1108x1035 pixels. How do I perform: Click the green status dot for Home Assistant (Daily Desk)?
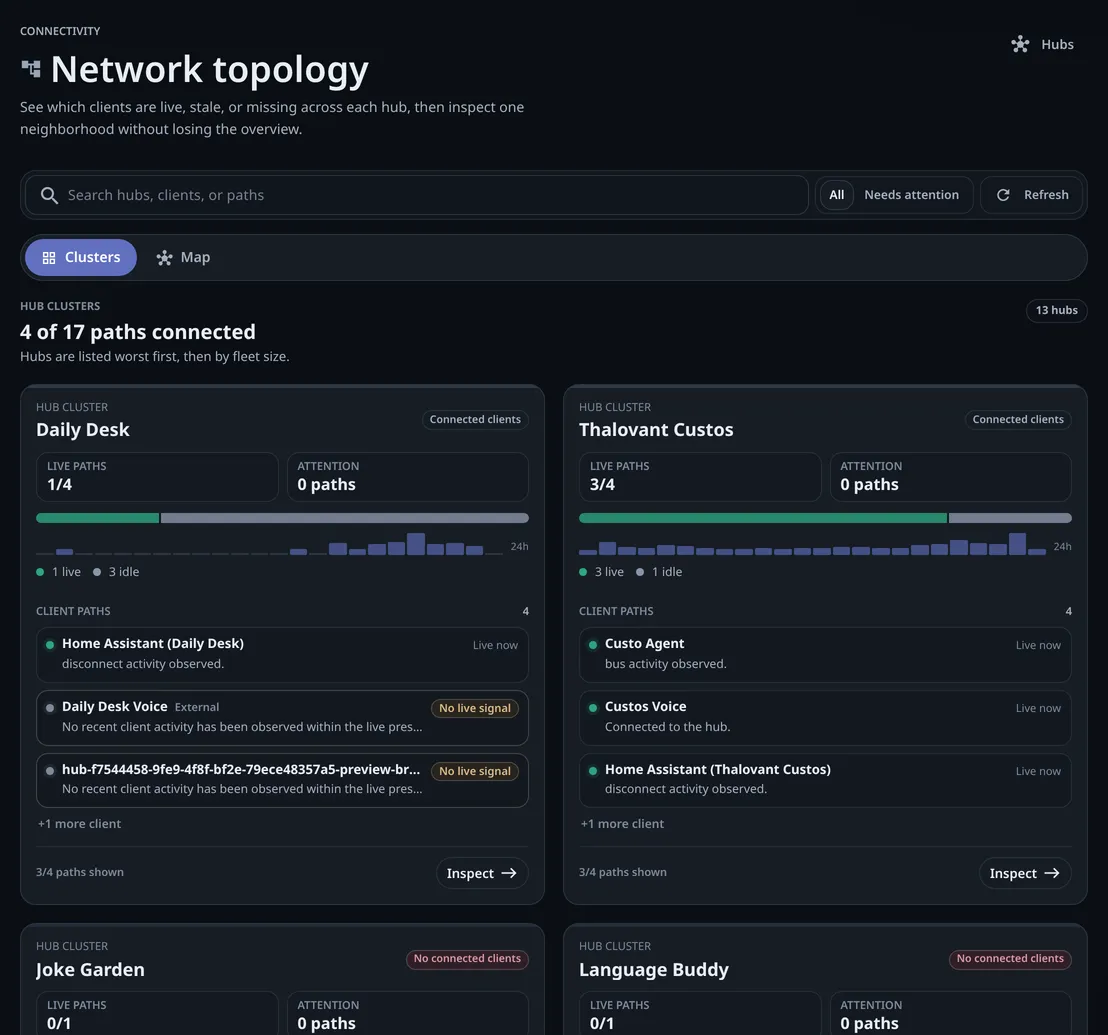click(49, 644)
